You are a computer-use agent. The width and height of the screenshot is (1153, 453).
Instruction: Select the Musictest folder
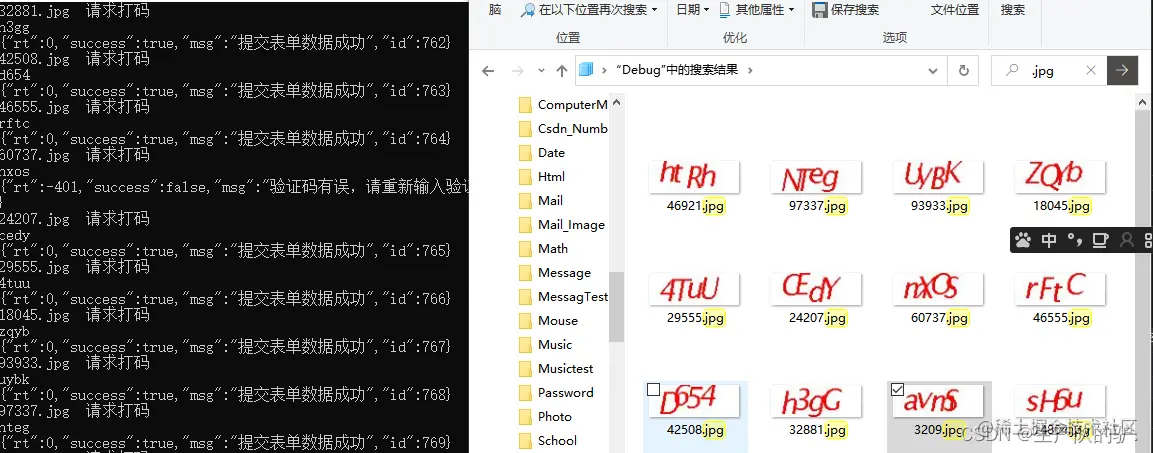tap(556, 368)
